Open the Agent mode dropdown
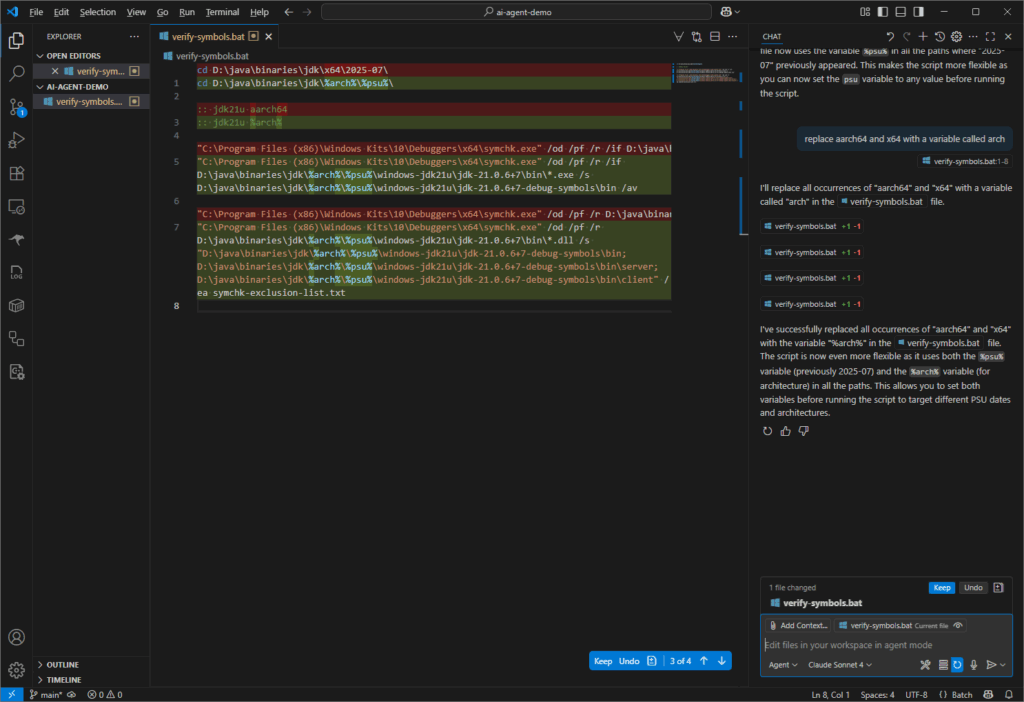This screenshot has width=1024, height=702. [x=783, y=665]
